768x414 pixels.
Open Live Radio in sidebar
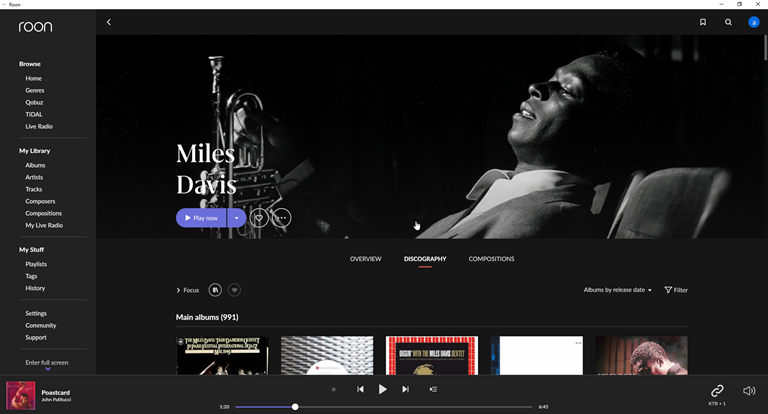(39, 126)
